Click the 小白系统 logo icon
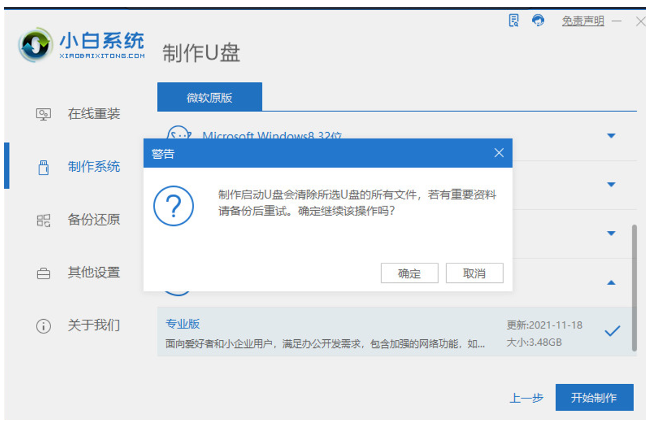Screen dimensions: 646x422 (x=35, y=45)
